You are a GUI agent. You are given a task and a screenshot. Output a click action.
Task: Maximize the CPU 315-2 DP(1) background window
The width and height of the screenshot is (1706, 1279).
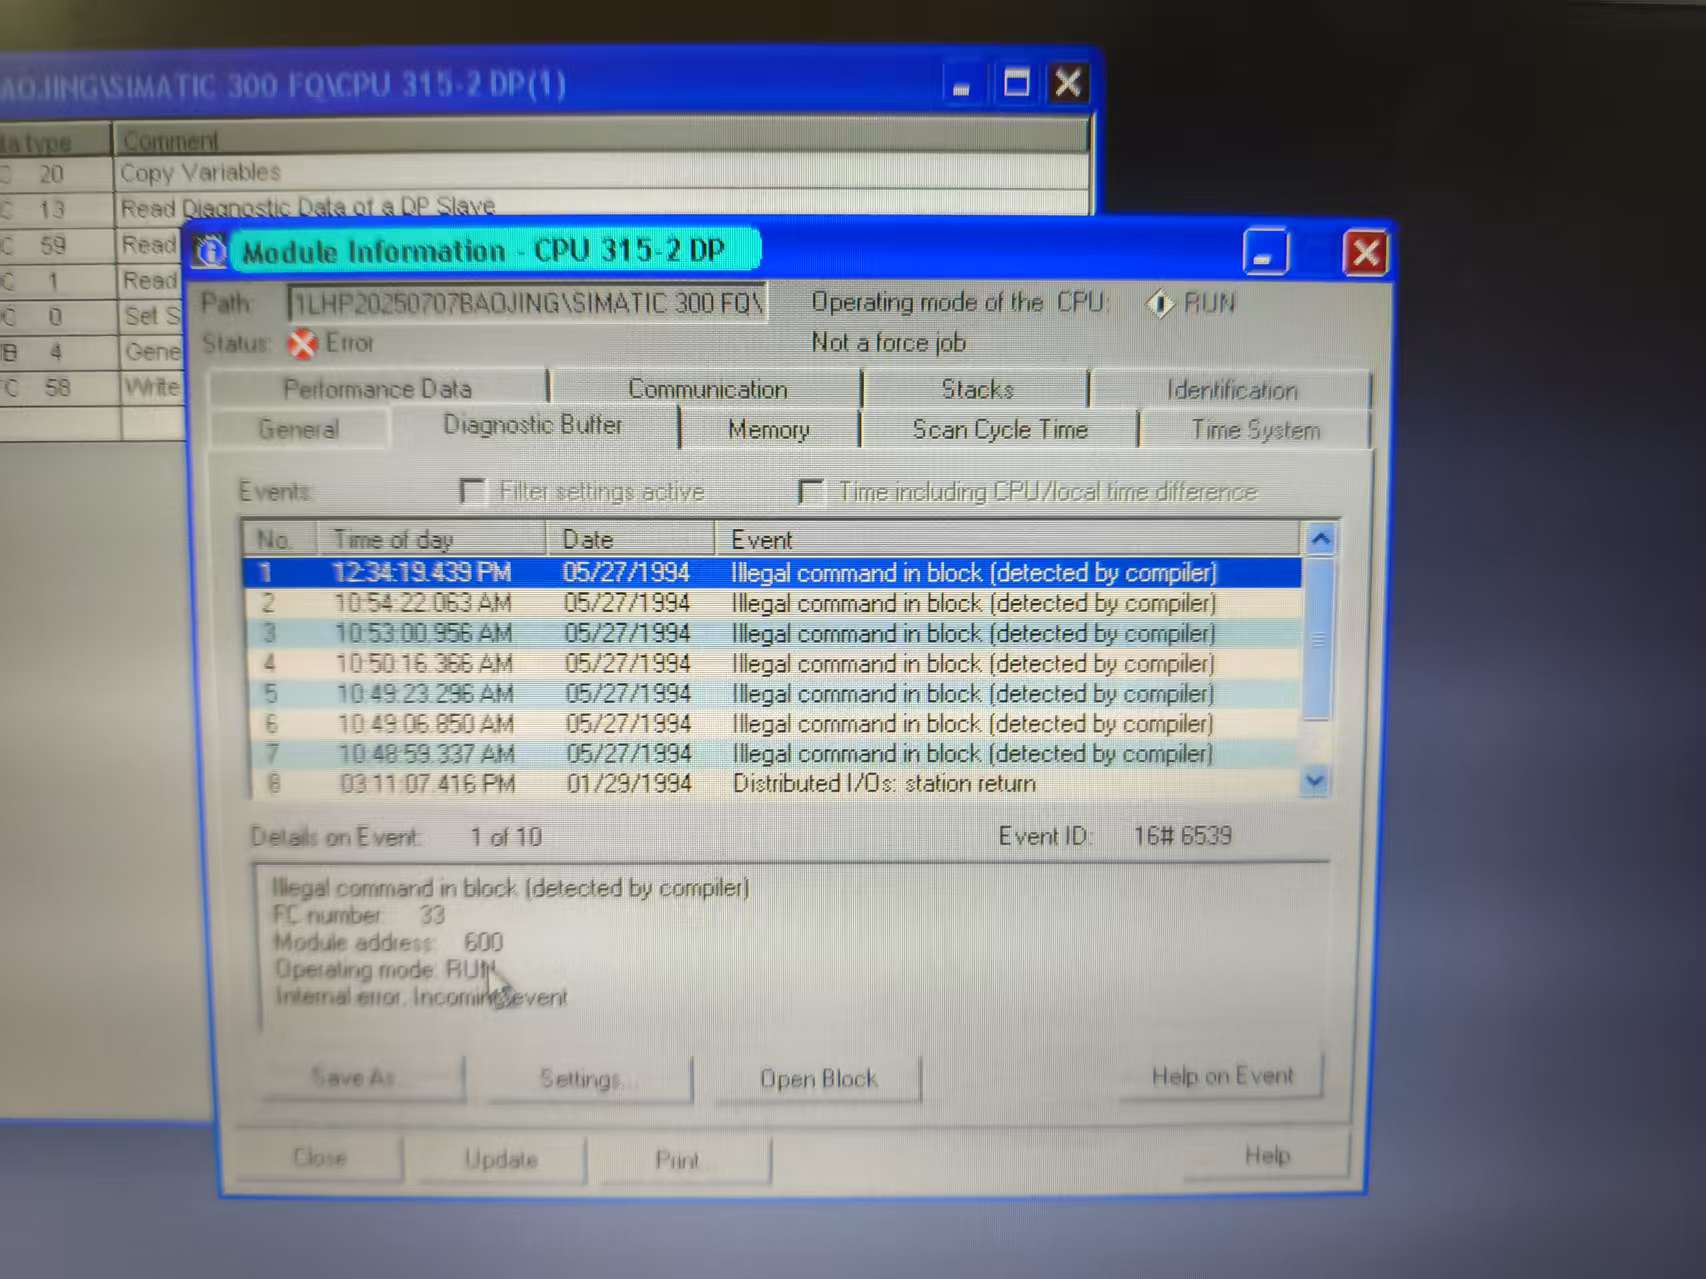(1016, 83)
